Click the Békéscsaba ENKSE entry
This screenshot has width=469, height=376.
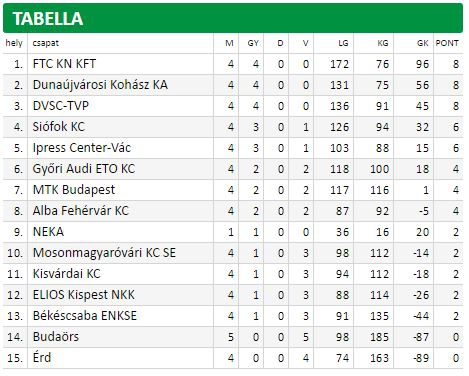pos(85,316)
